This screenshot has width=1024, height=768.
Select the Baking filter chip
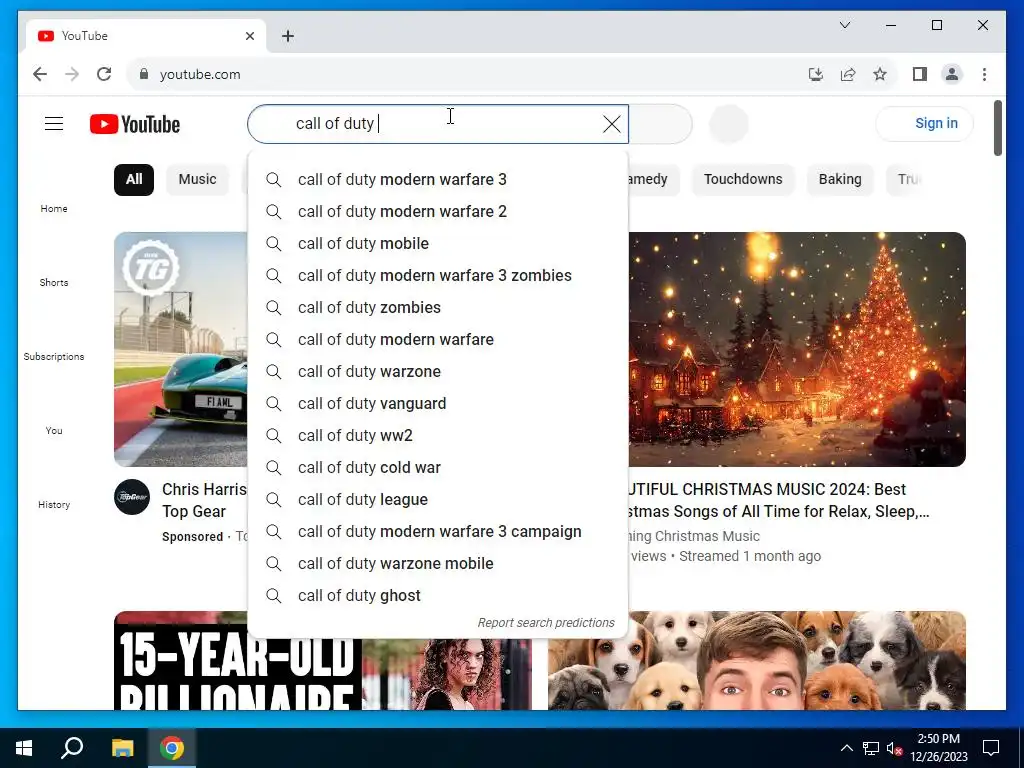840,180
